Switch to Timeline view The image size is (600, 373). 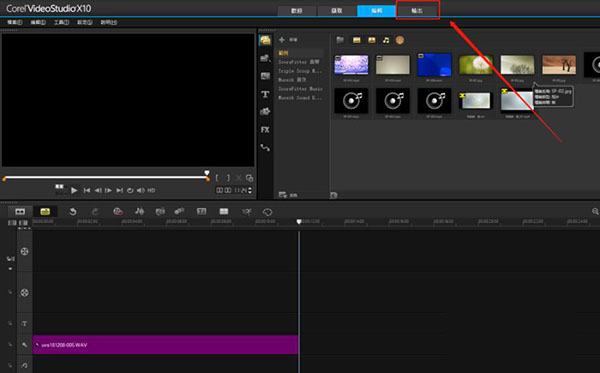45,212
